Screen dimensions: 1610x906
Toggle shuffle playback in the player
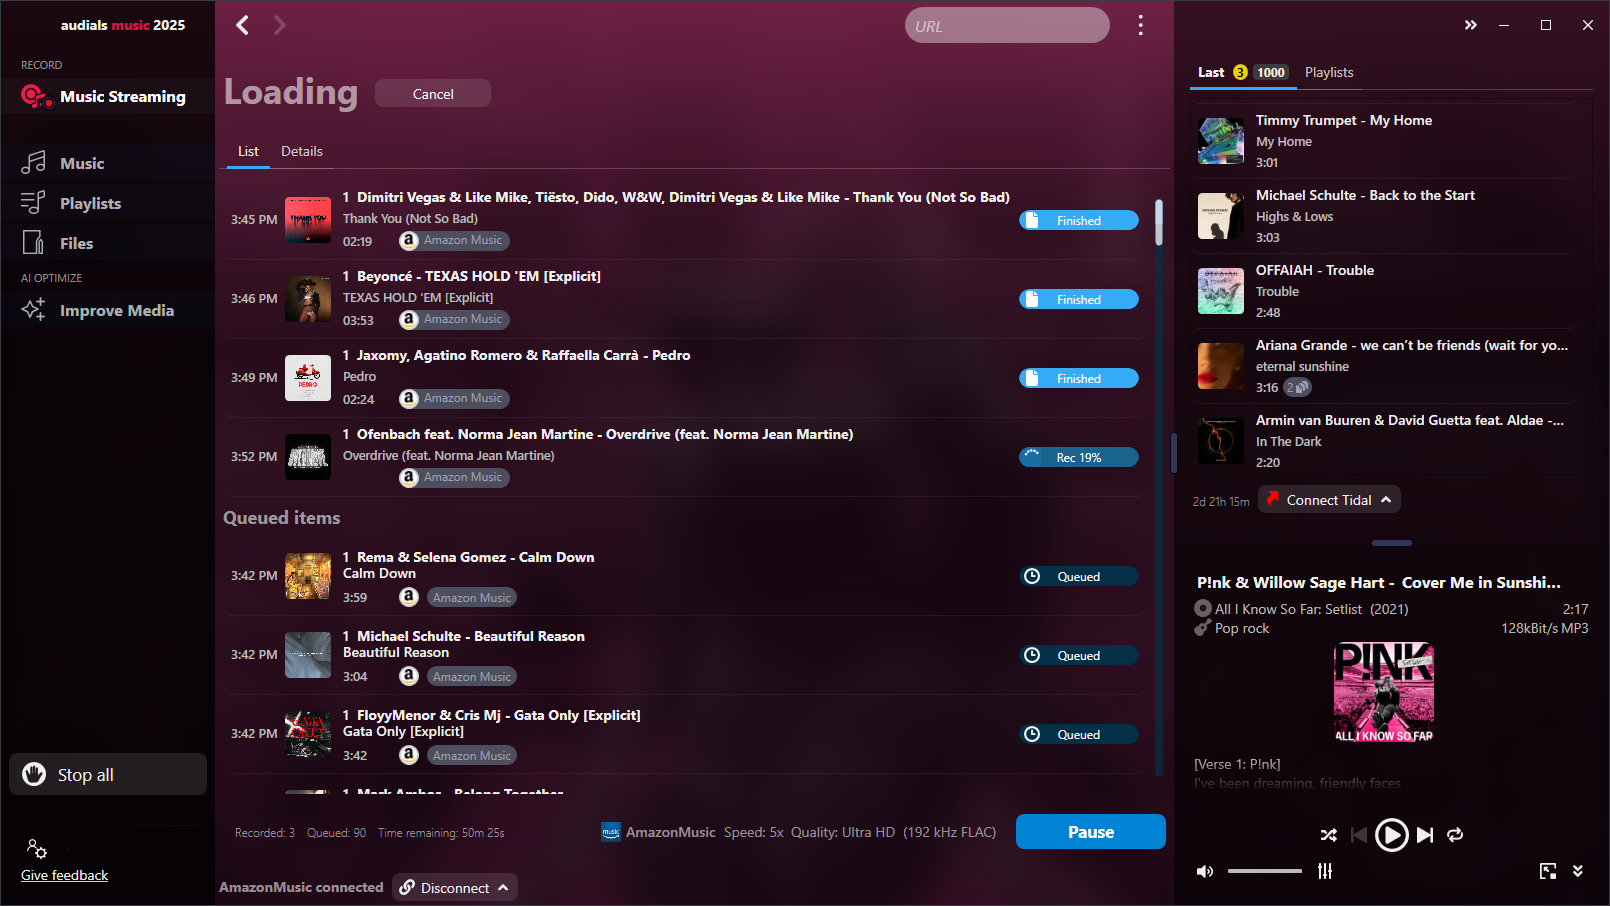click(1328, 835)
